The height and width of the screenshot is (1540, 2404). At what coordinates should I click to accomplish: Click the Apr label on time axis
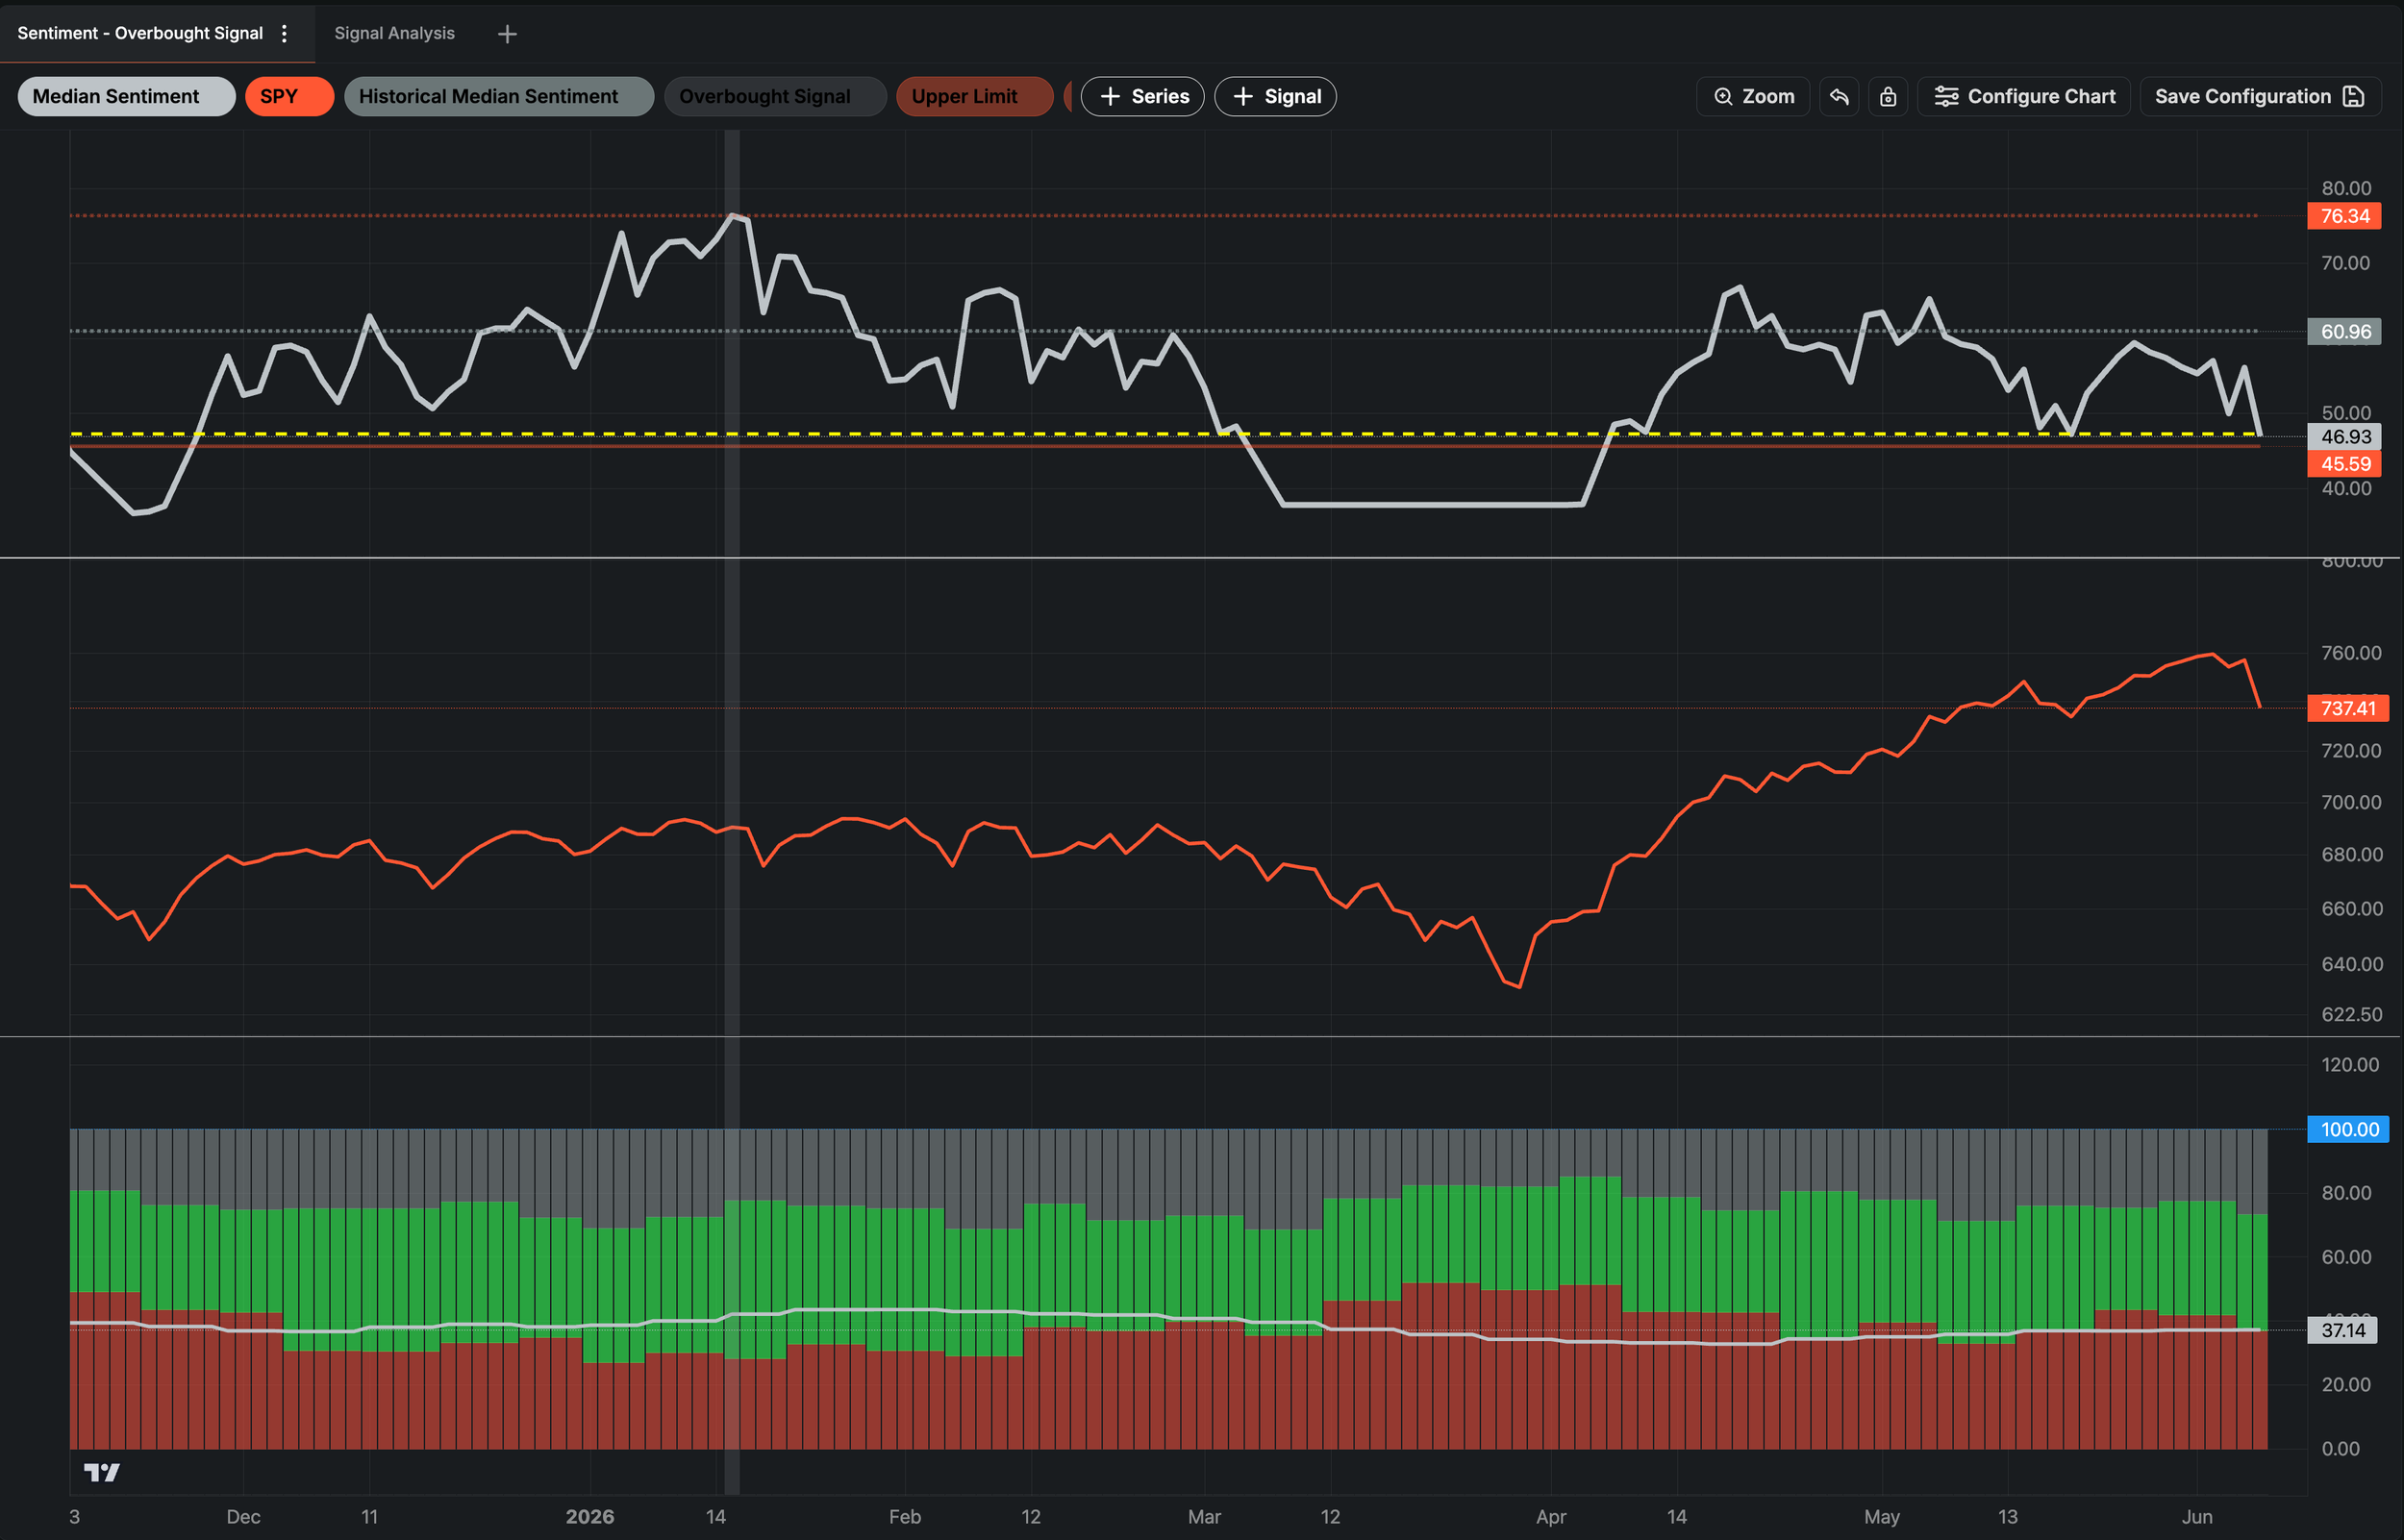1551,1516
